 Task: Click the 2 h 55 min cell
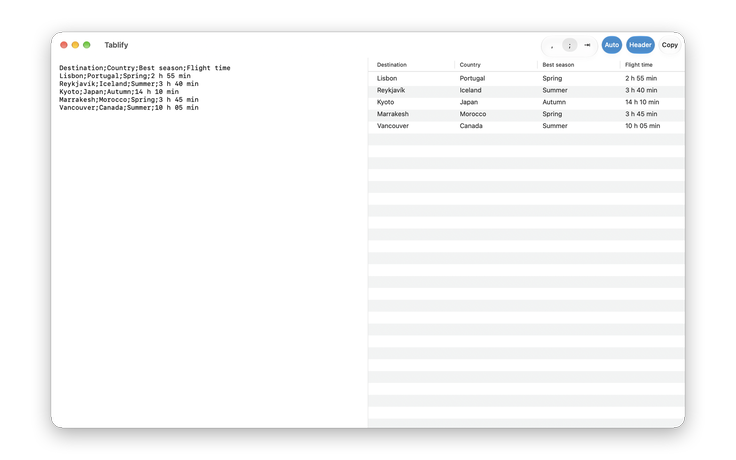click(641, 78)
